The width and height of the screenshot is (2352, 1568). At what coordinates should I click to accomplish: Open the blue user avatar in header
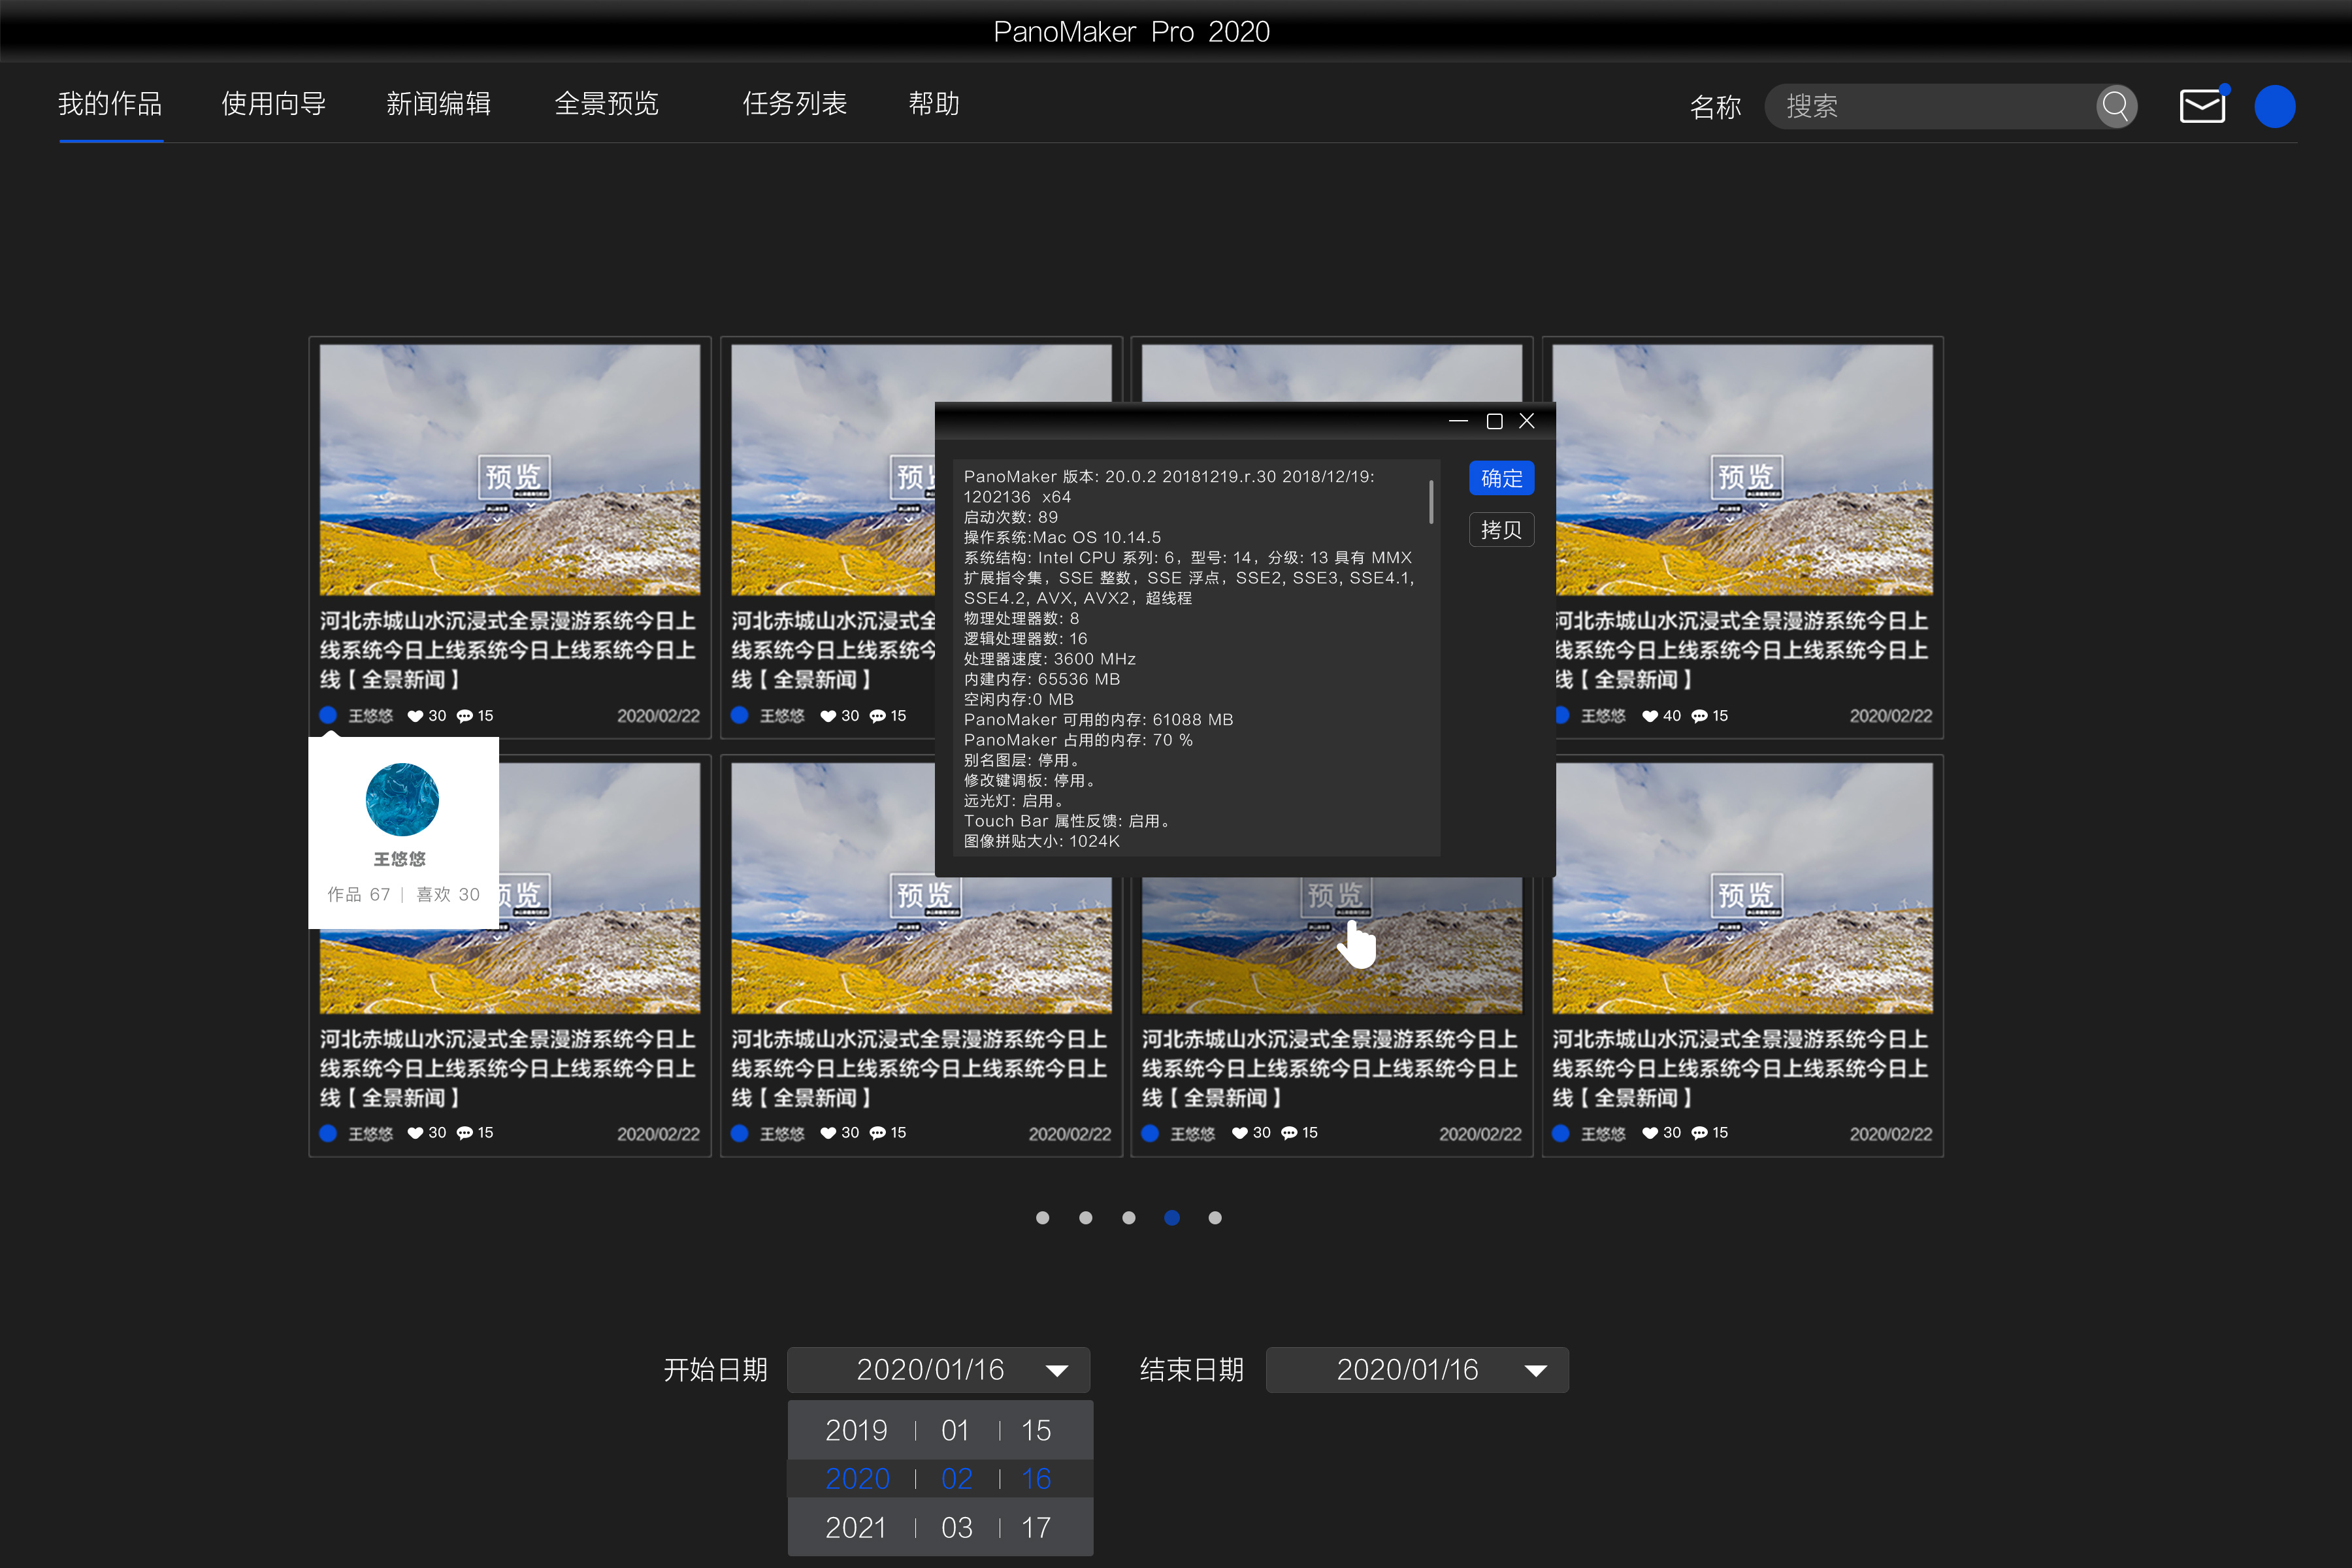tap(2274, 106)
